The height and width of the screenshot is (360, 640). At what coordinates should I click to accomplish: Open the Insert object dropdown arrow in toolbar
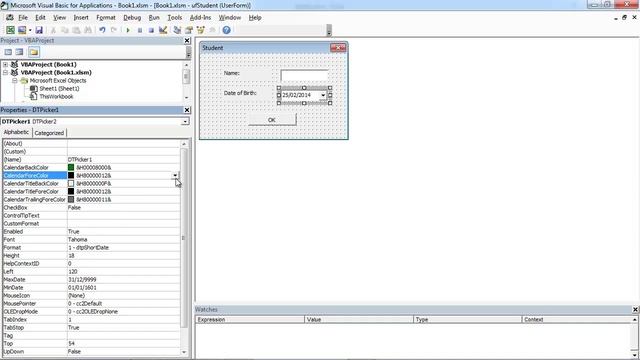point(30,30)
